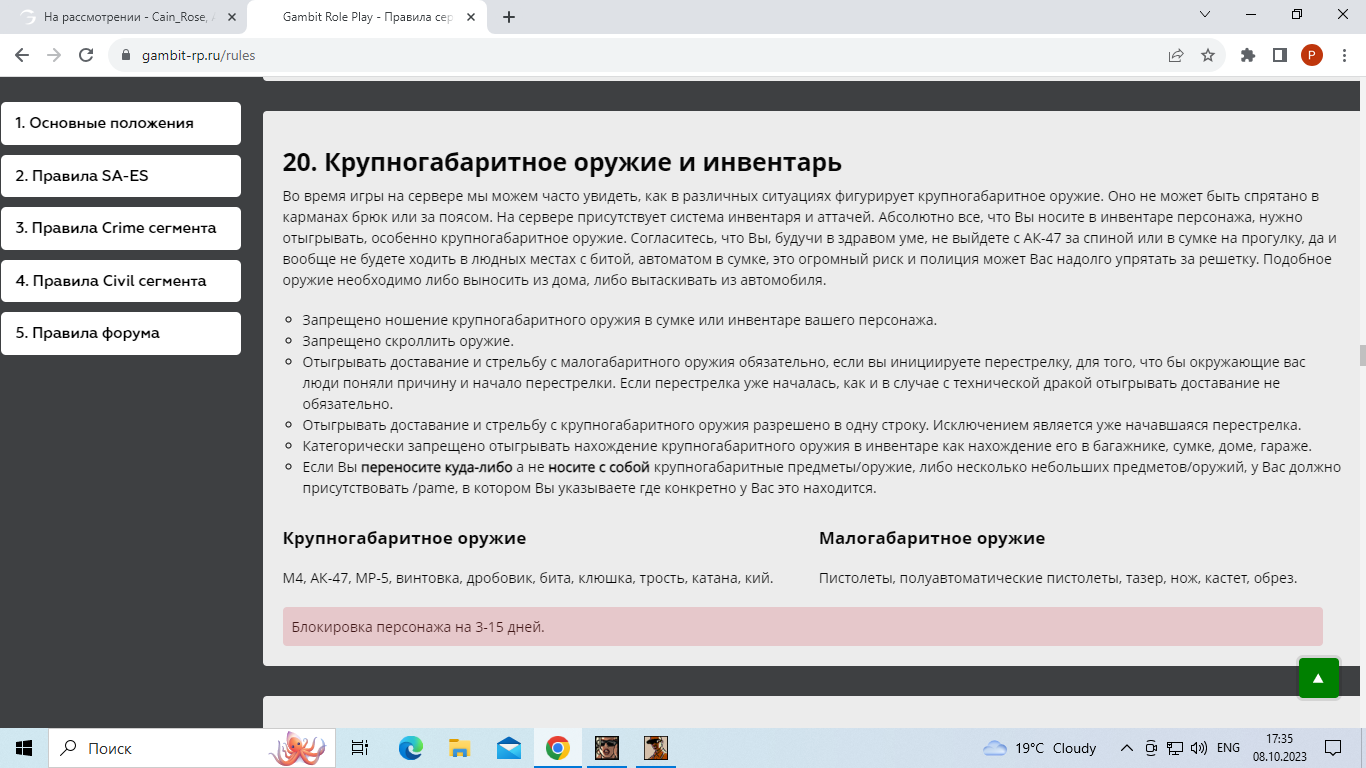This screenshot has height=768, width=1366.
Task: Expand the tab search chevron dropdown
Action: tap(1205, 15)
